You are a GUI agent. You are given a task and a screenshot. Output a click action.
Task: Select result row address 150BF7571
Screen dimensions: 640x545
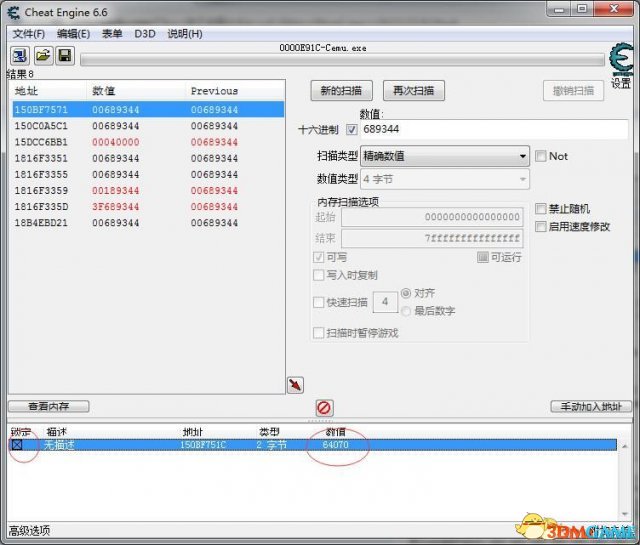(x=148, y=109)
